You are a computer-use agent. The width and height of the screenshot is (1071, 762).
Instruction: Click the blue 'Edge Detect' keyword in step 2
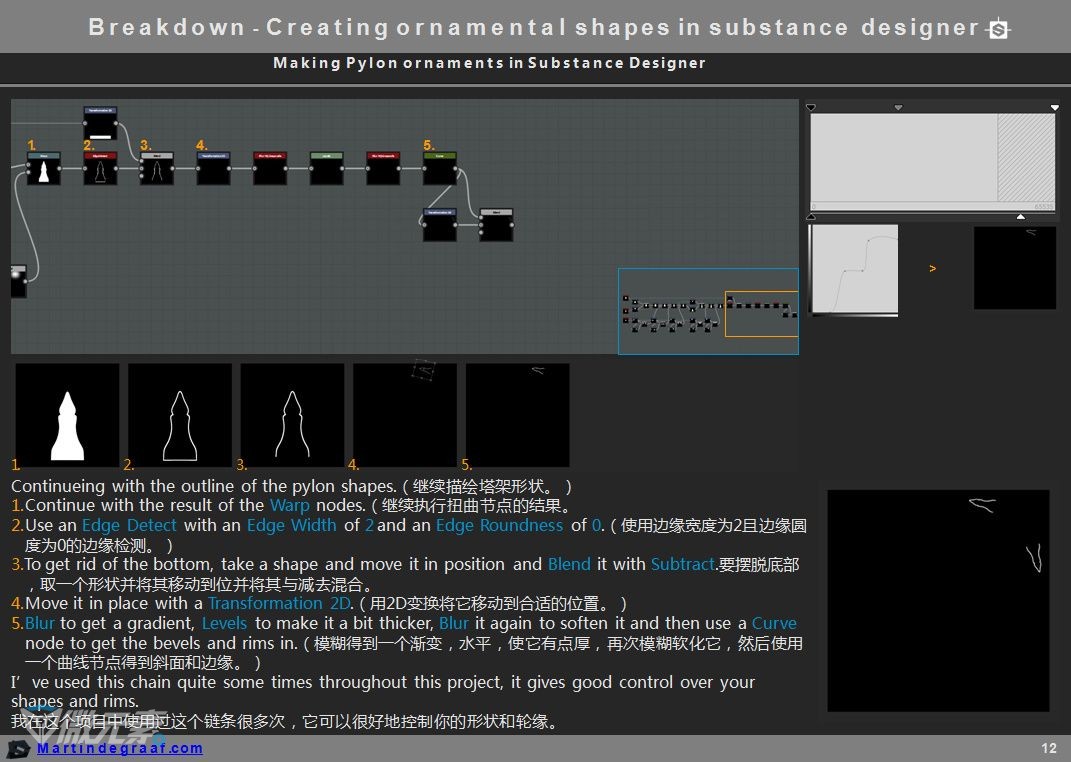(129, 525)
